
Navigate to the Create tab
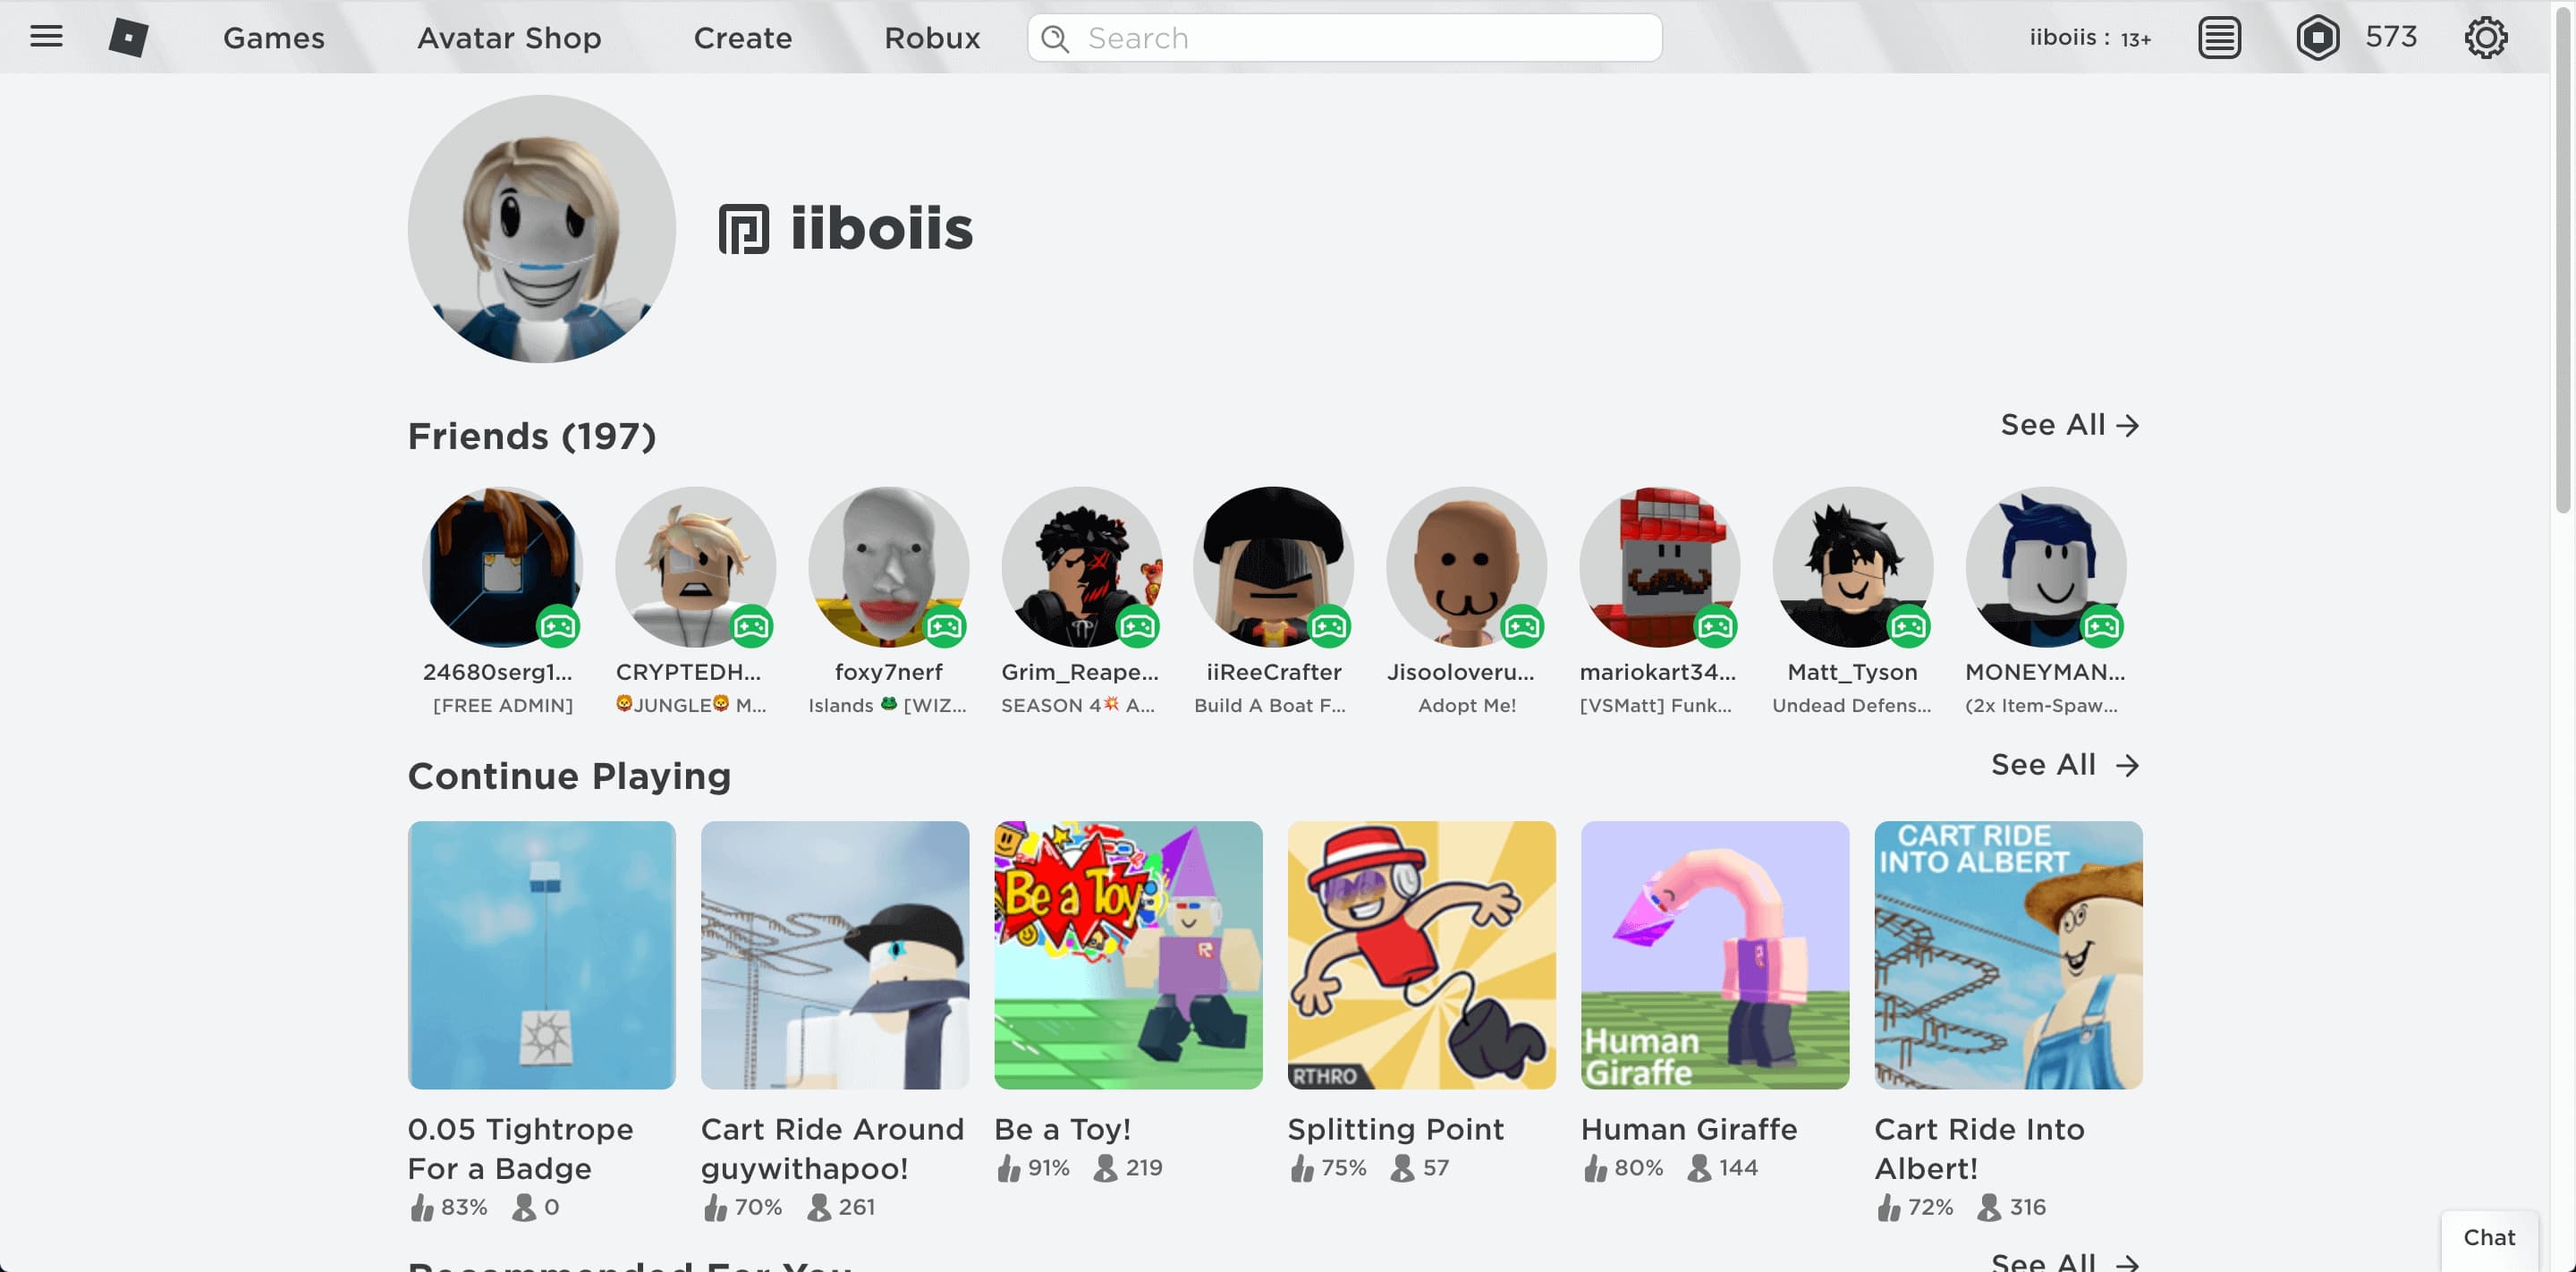click(x=742, y=37)
